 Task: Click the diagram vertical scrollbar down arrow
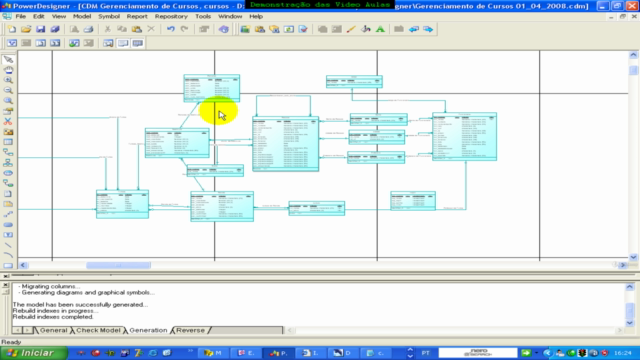633,257
